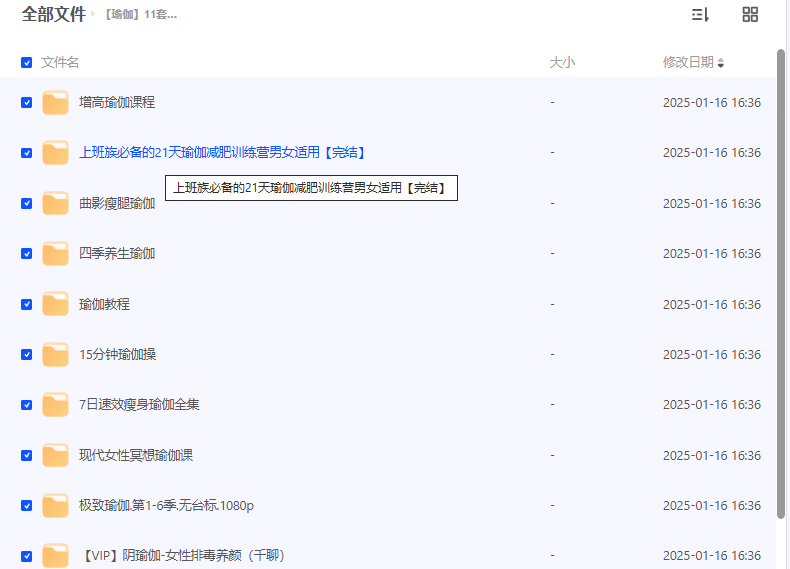
Task: Toggle the select-all checkbox beside 文件名
Action: (x=27, y=62)
